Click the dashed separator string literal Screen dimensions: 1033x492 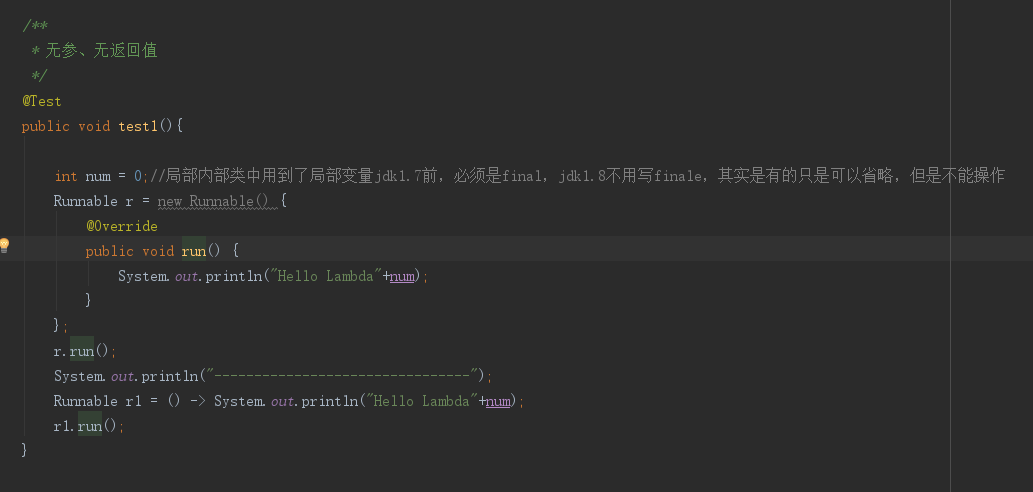(342, 376)
